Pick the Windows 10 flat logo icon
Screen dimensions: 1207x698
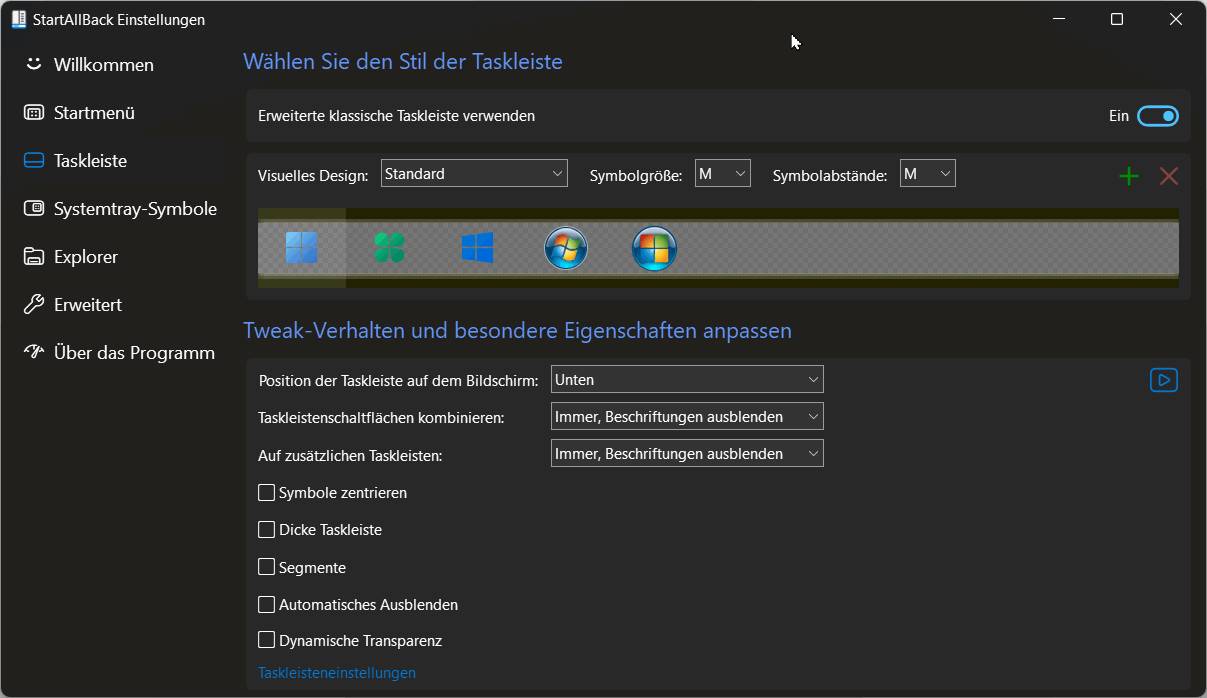coord(477,247)
